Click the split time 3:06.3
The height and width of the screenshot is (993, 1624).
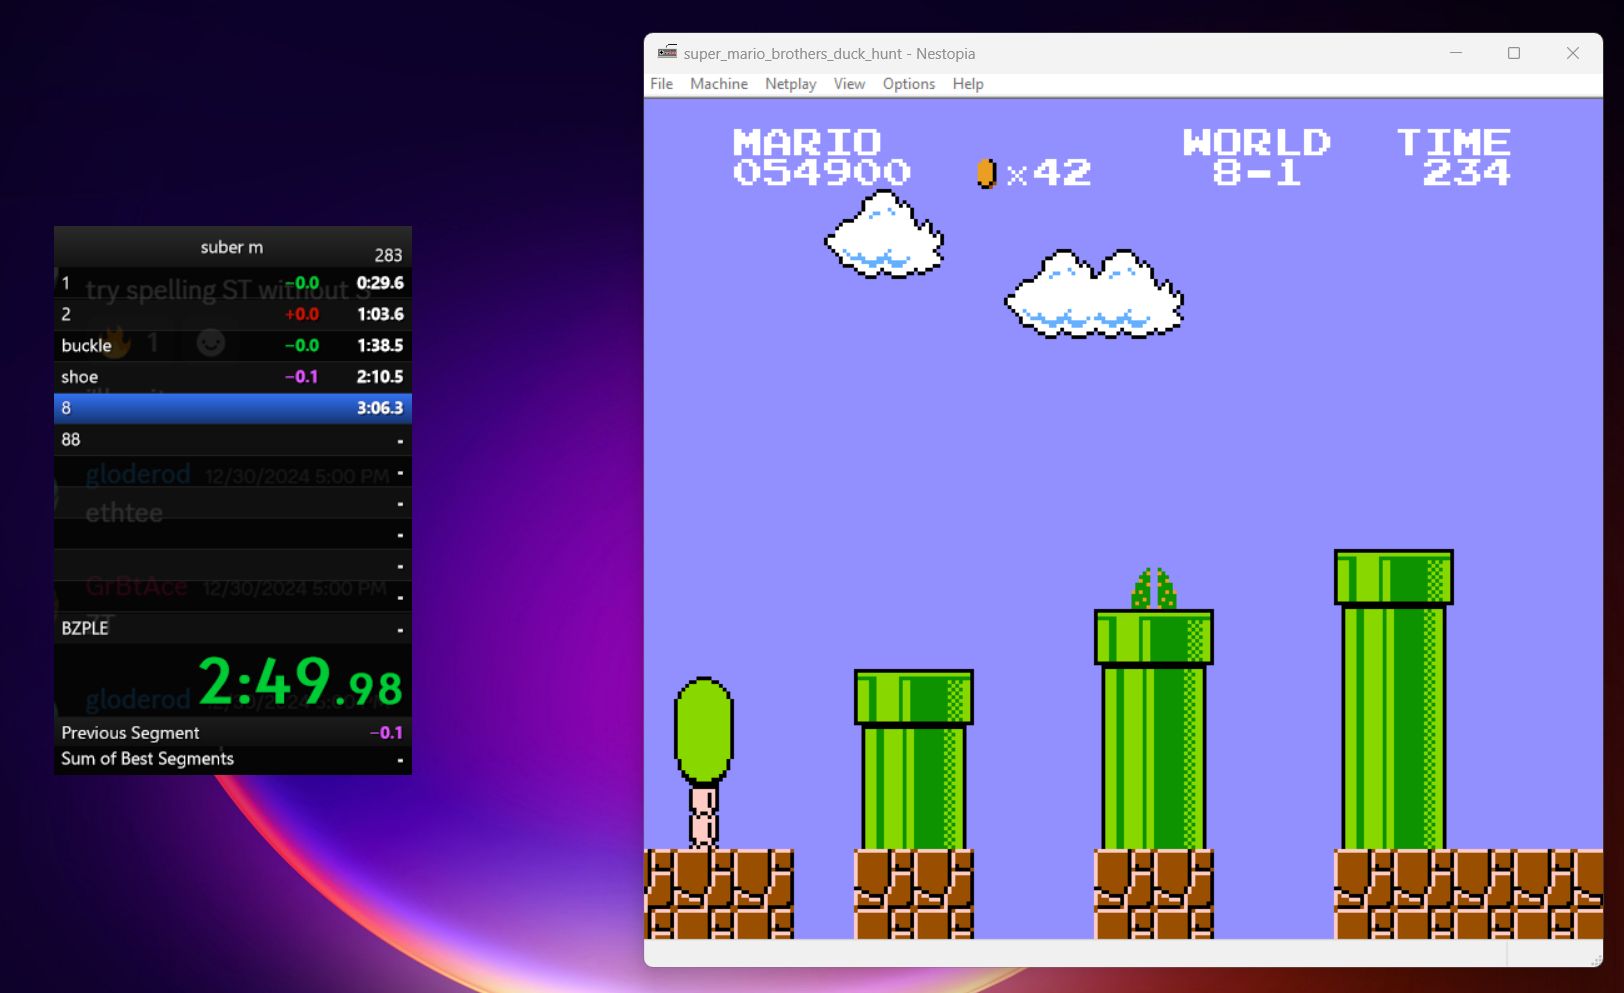380,408
